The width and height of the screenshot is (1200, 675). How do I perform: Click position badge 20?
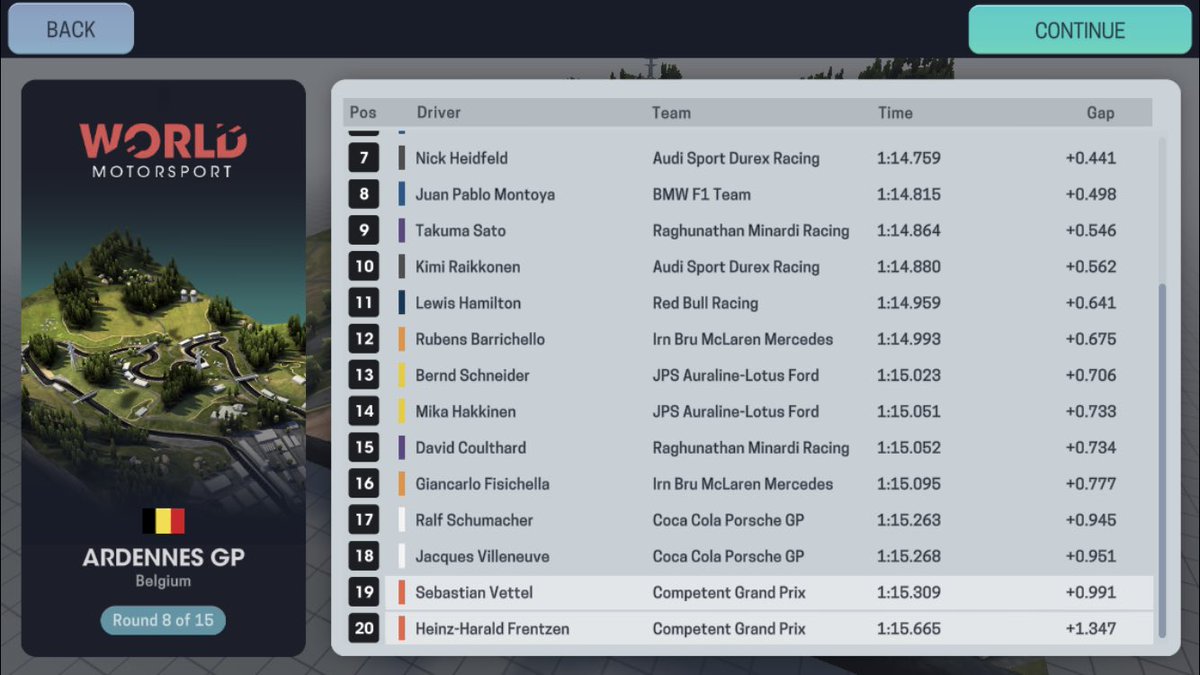click(364, 629)
